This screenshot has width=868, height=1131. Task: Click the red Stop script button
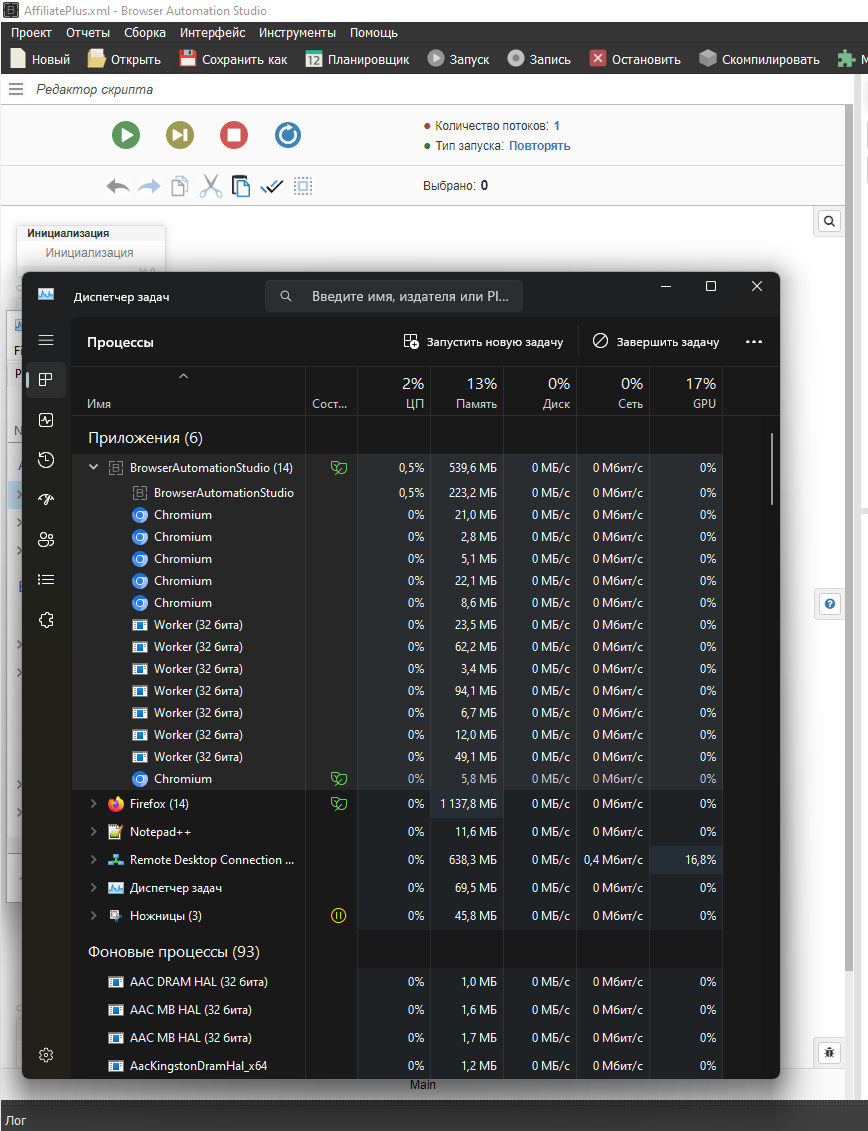tap(234, 135)
